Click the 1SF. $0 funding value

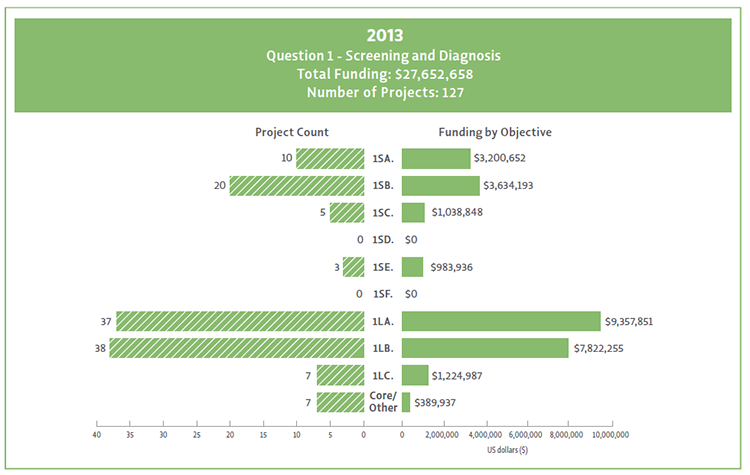(410, 294)
